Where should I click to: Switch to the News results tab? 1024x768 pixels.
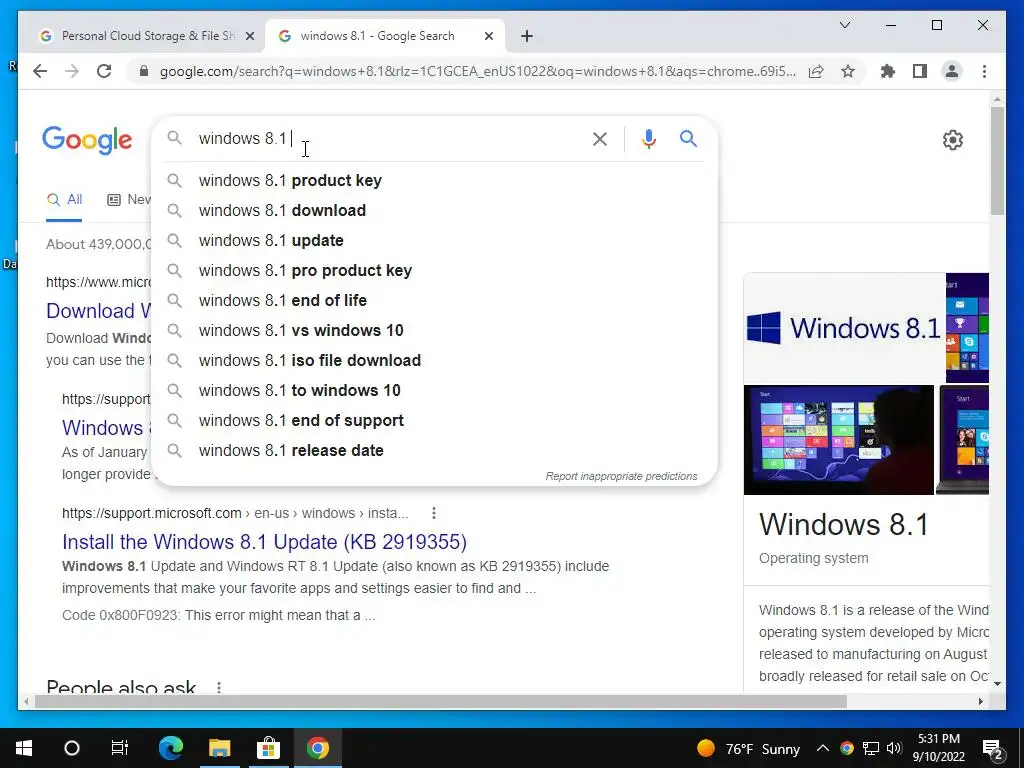pyautogui.click(x=129, y=200)
